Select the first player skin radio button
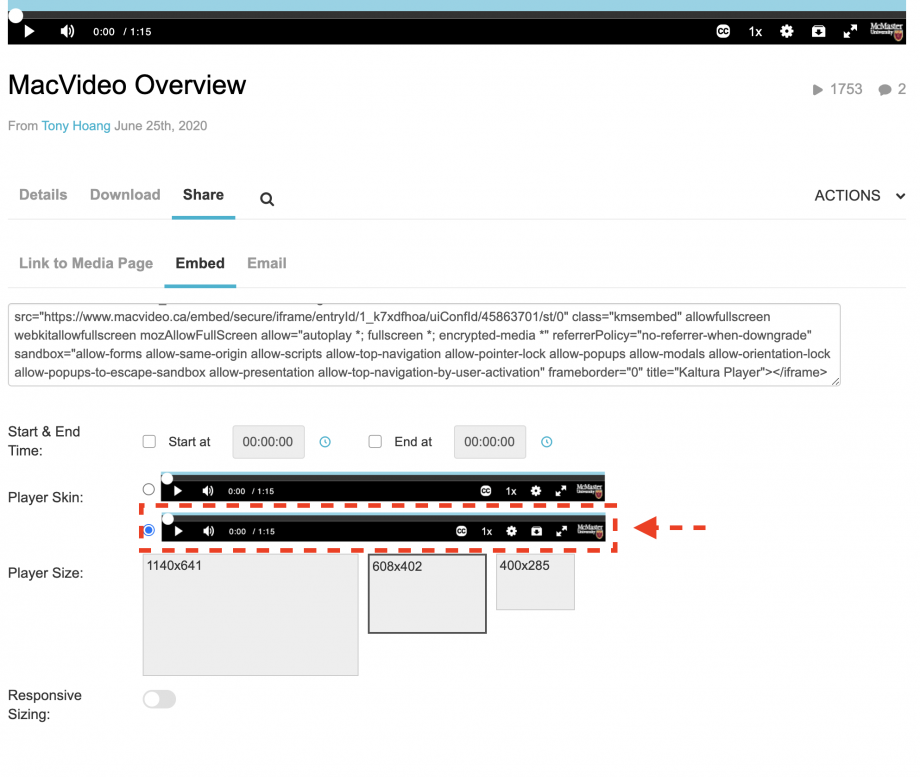Image resolution: width=920 pixels, height=777 pixels. coord(149,489)
